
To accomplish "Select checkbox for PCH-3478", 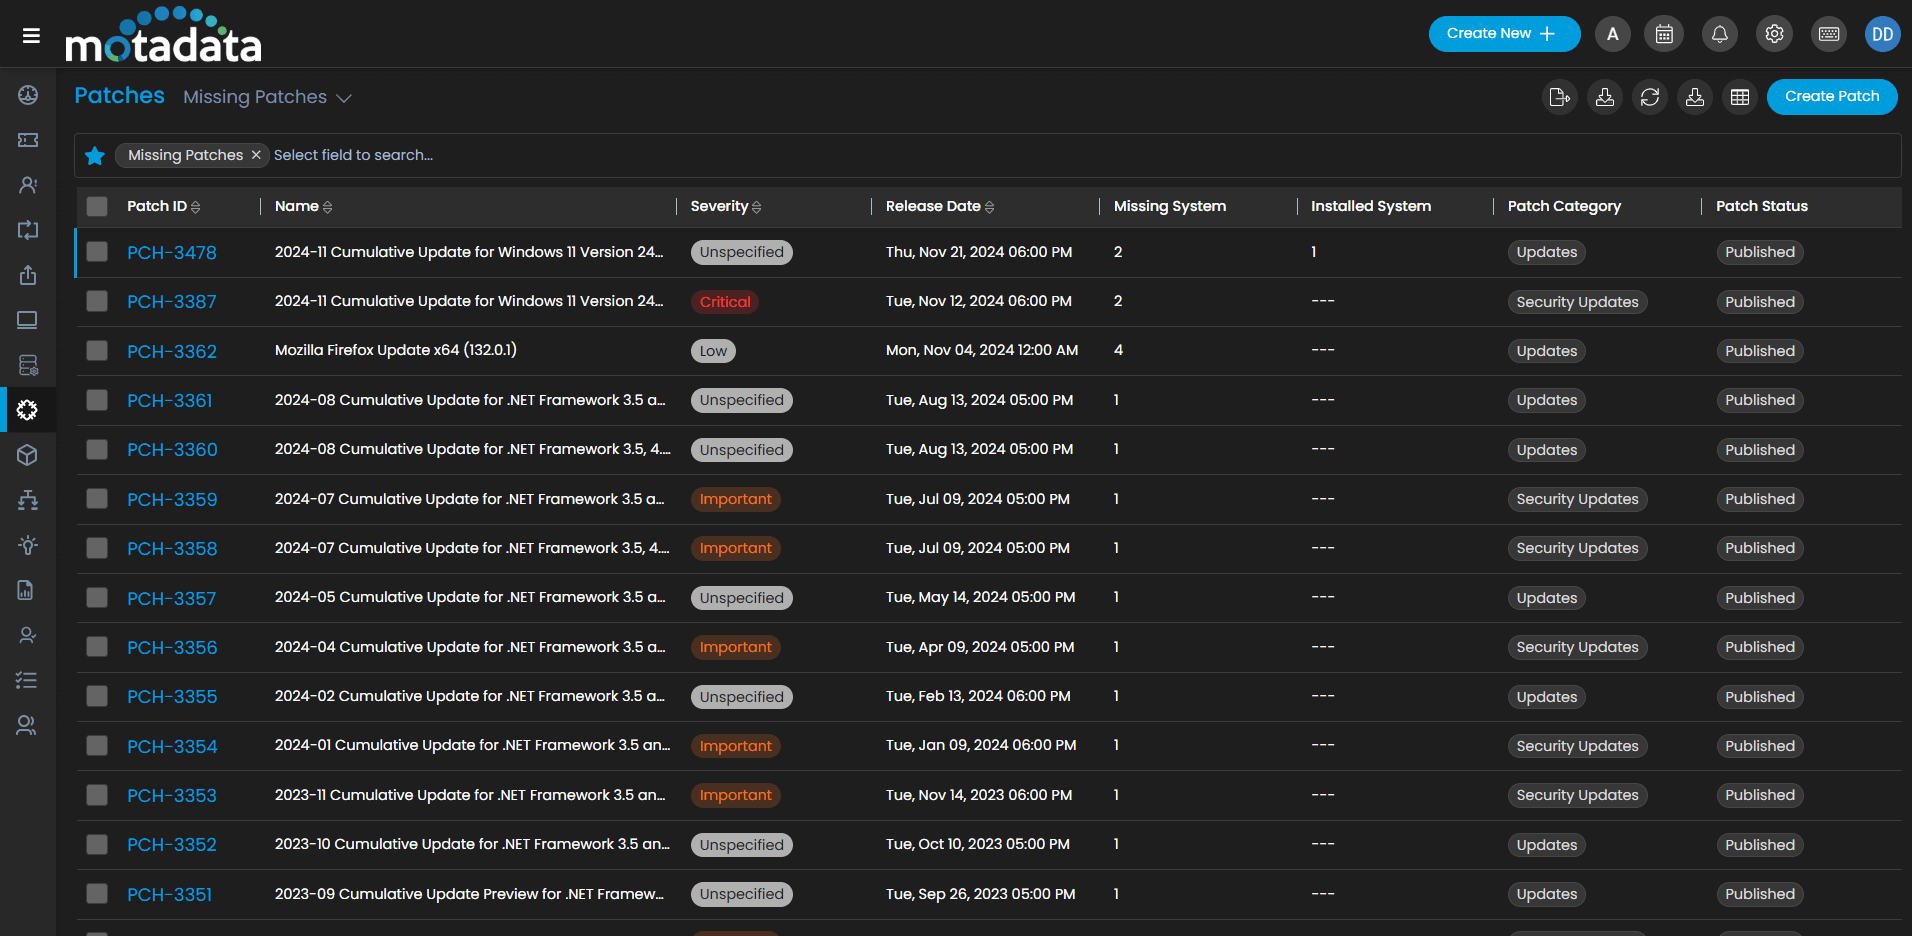I will pos(97,252).
